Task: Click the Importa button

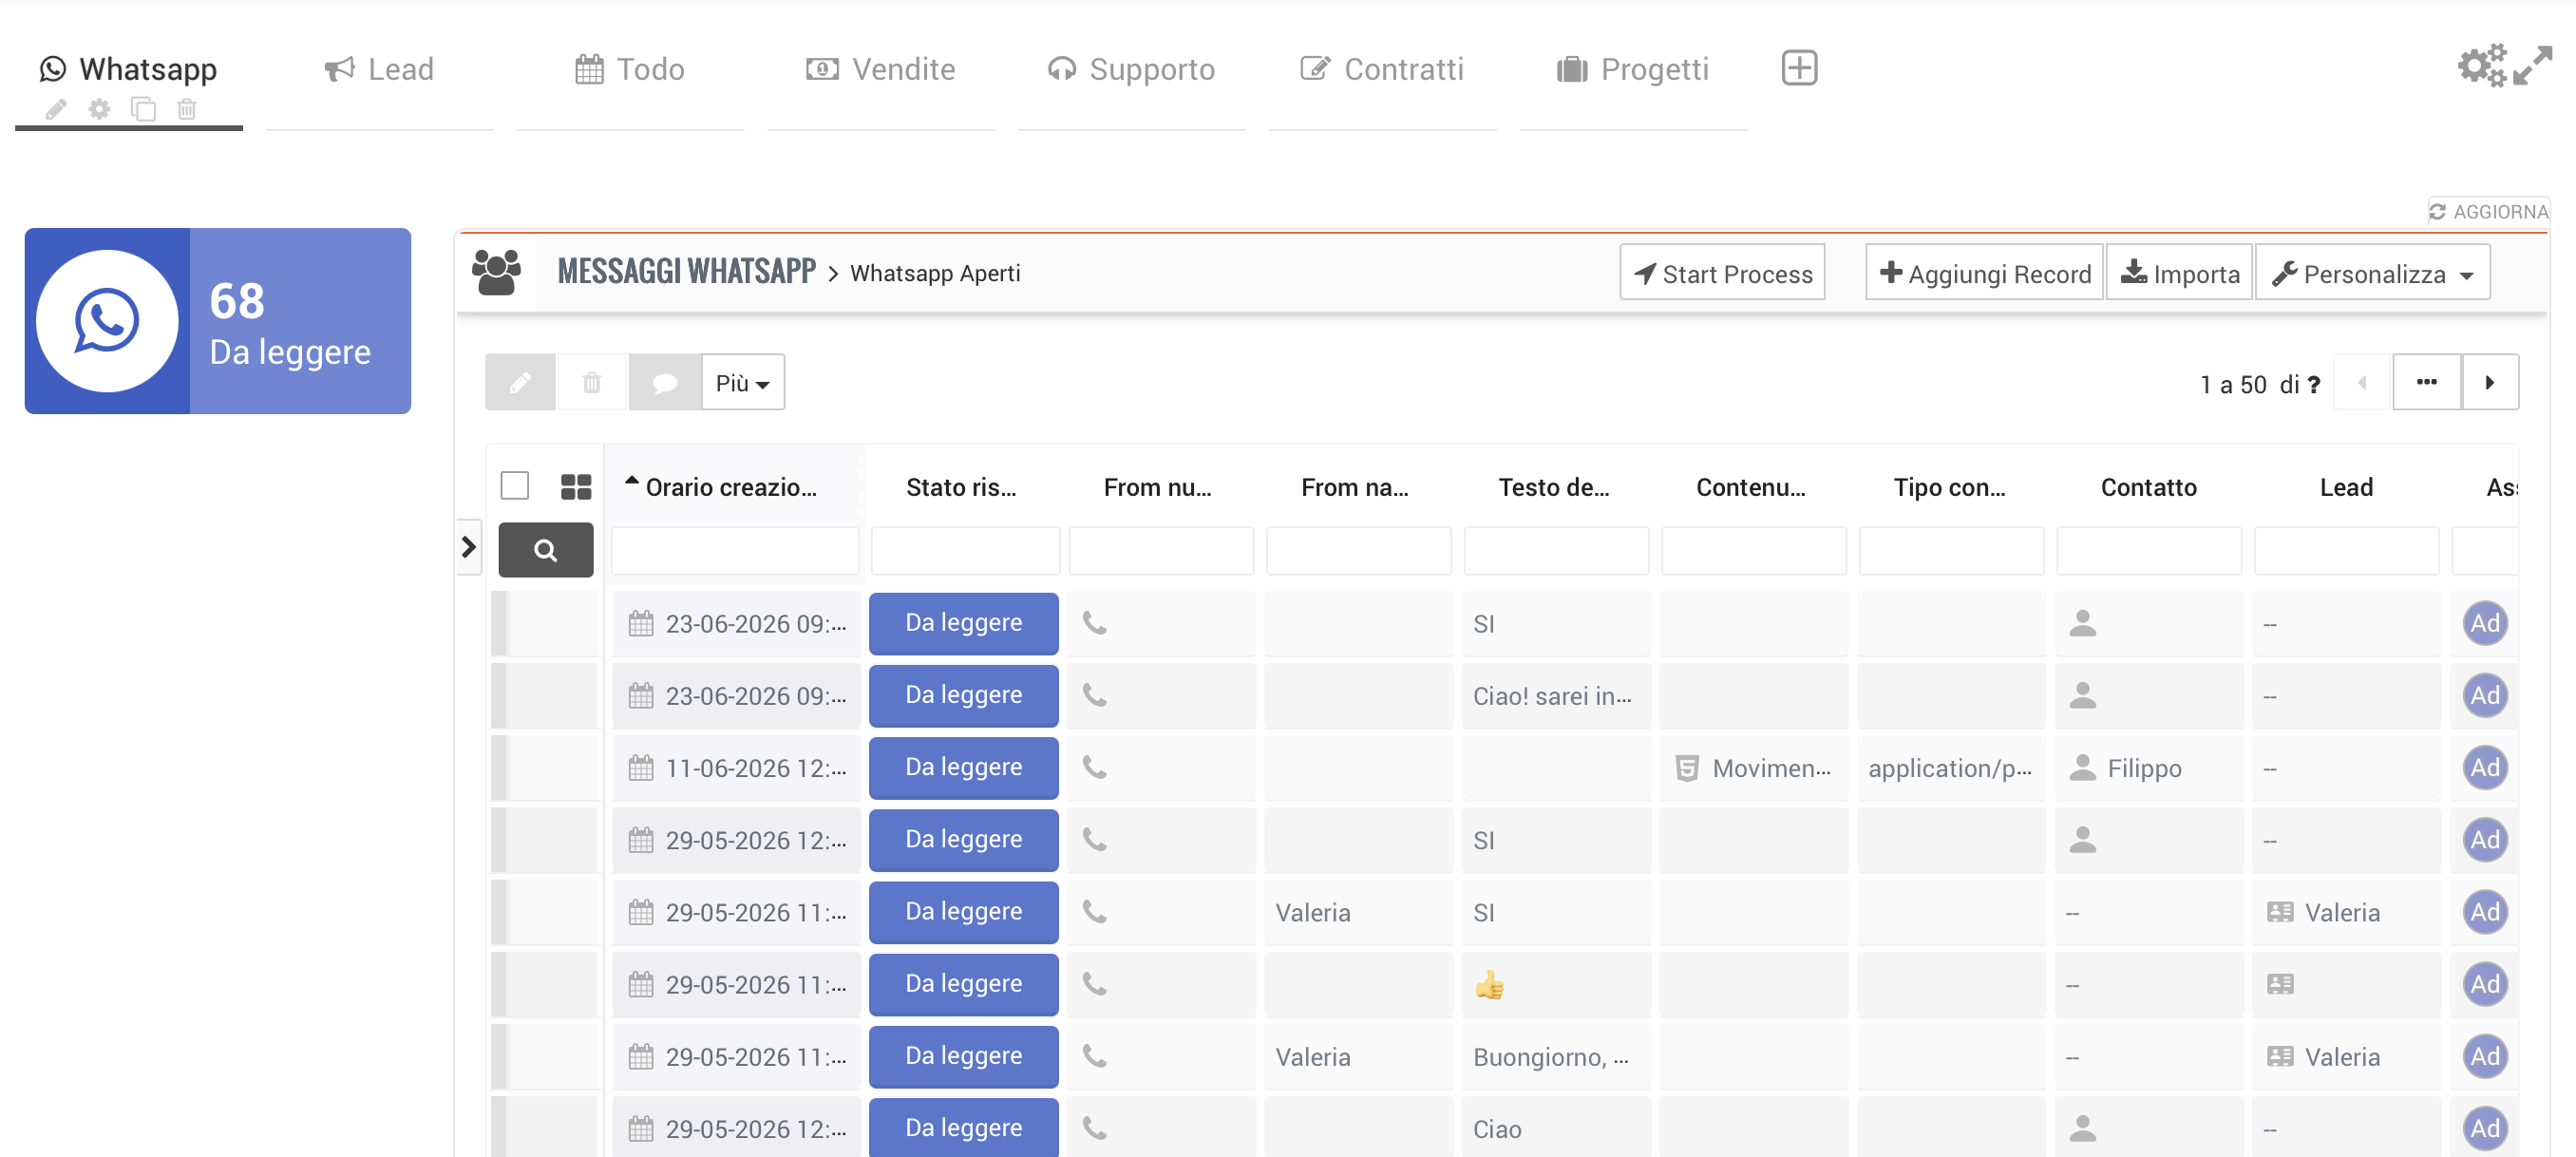Action: tap(2180, 273)
